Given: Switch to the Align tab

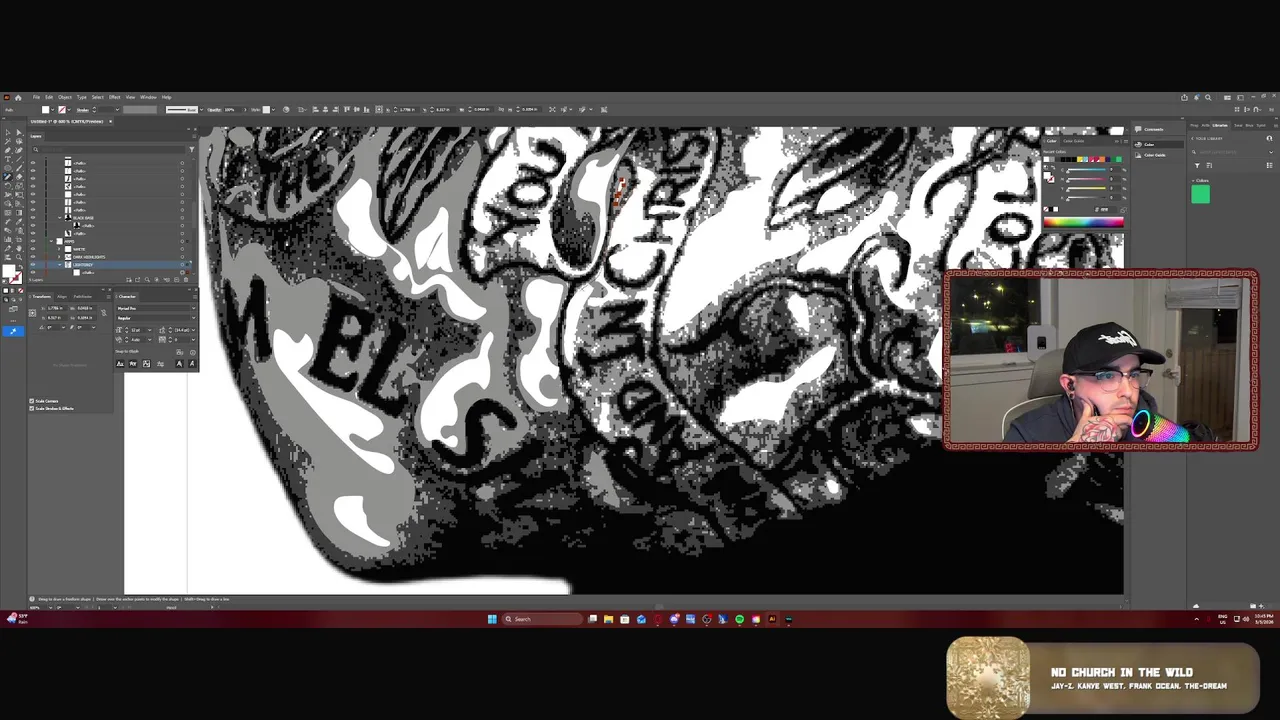Looking at the screenshot, I should pos(62,297).
